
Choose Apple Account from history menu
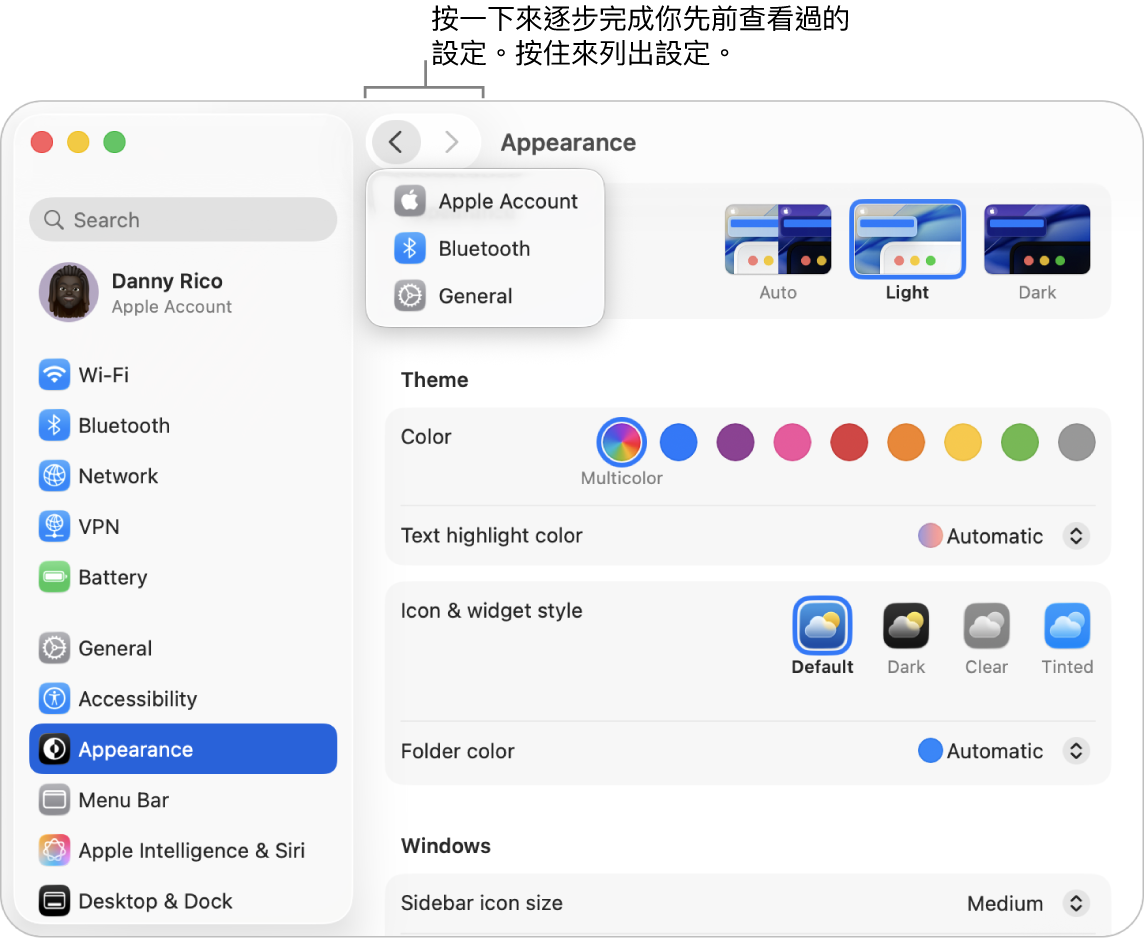pos(507,201)
